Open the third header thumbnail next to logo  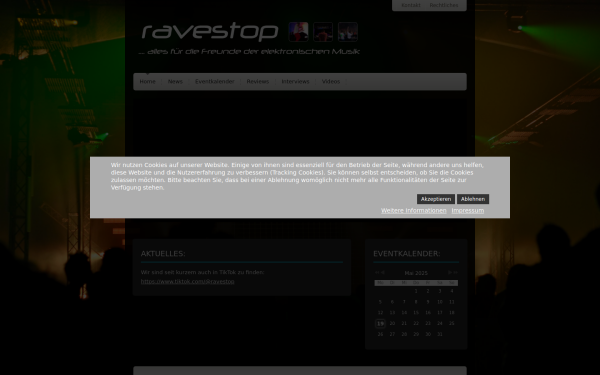(x=348, y=32)
